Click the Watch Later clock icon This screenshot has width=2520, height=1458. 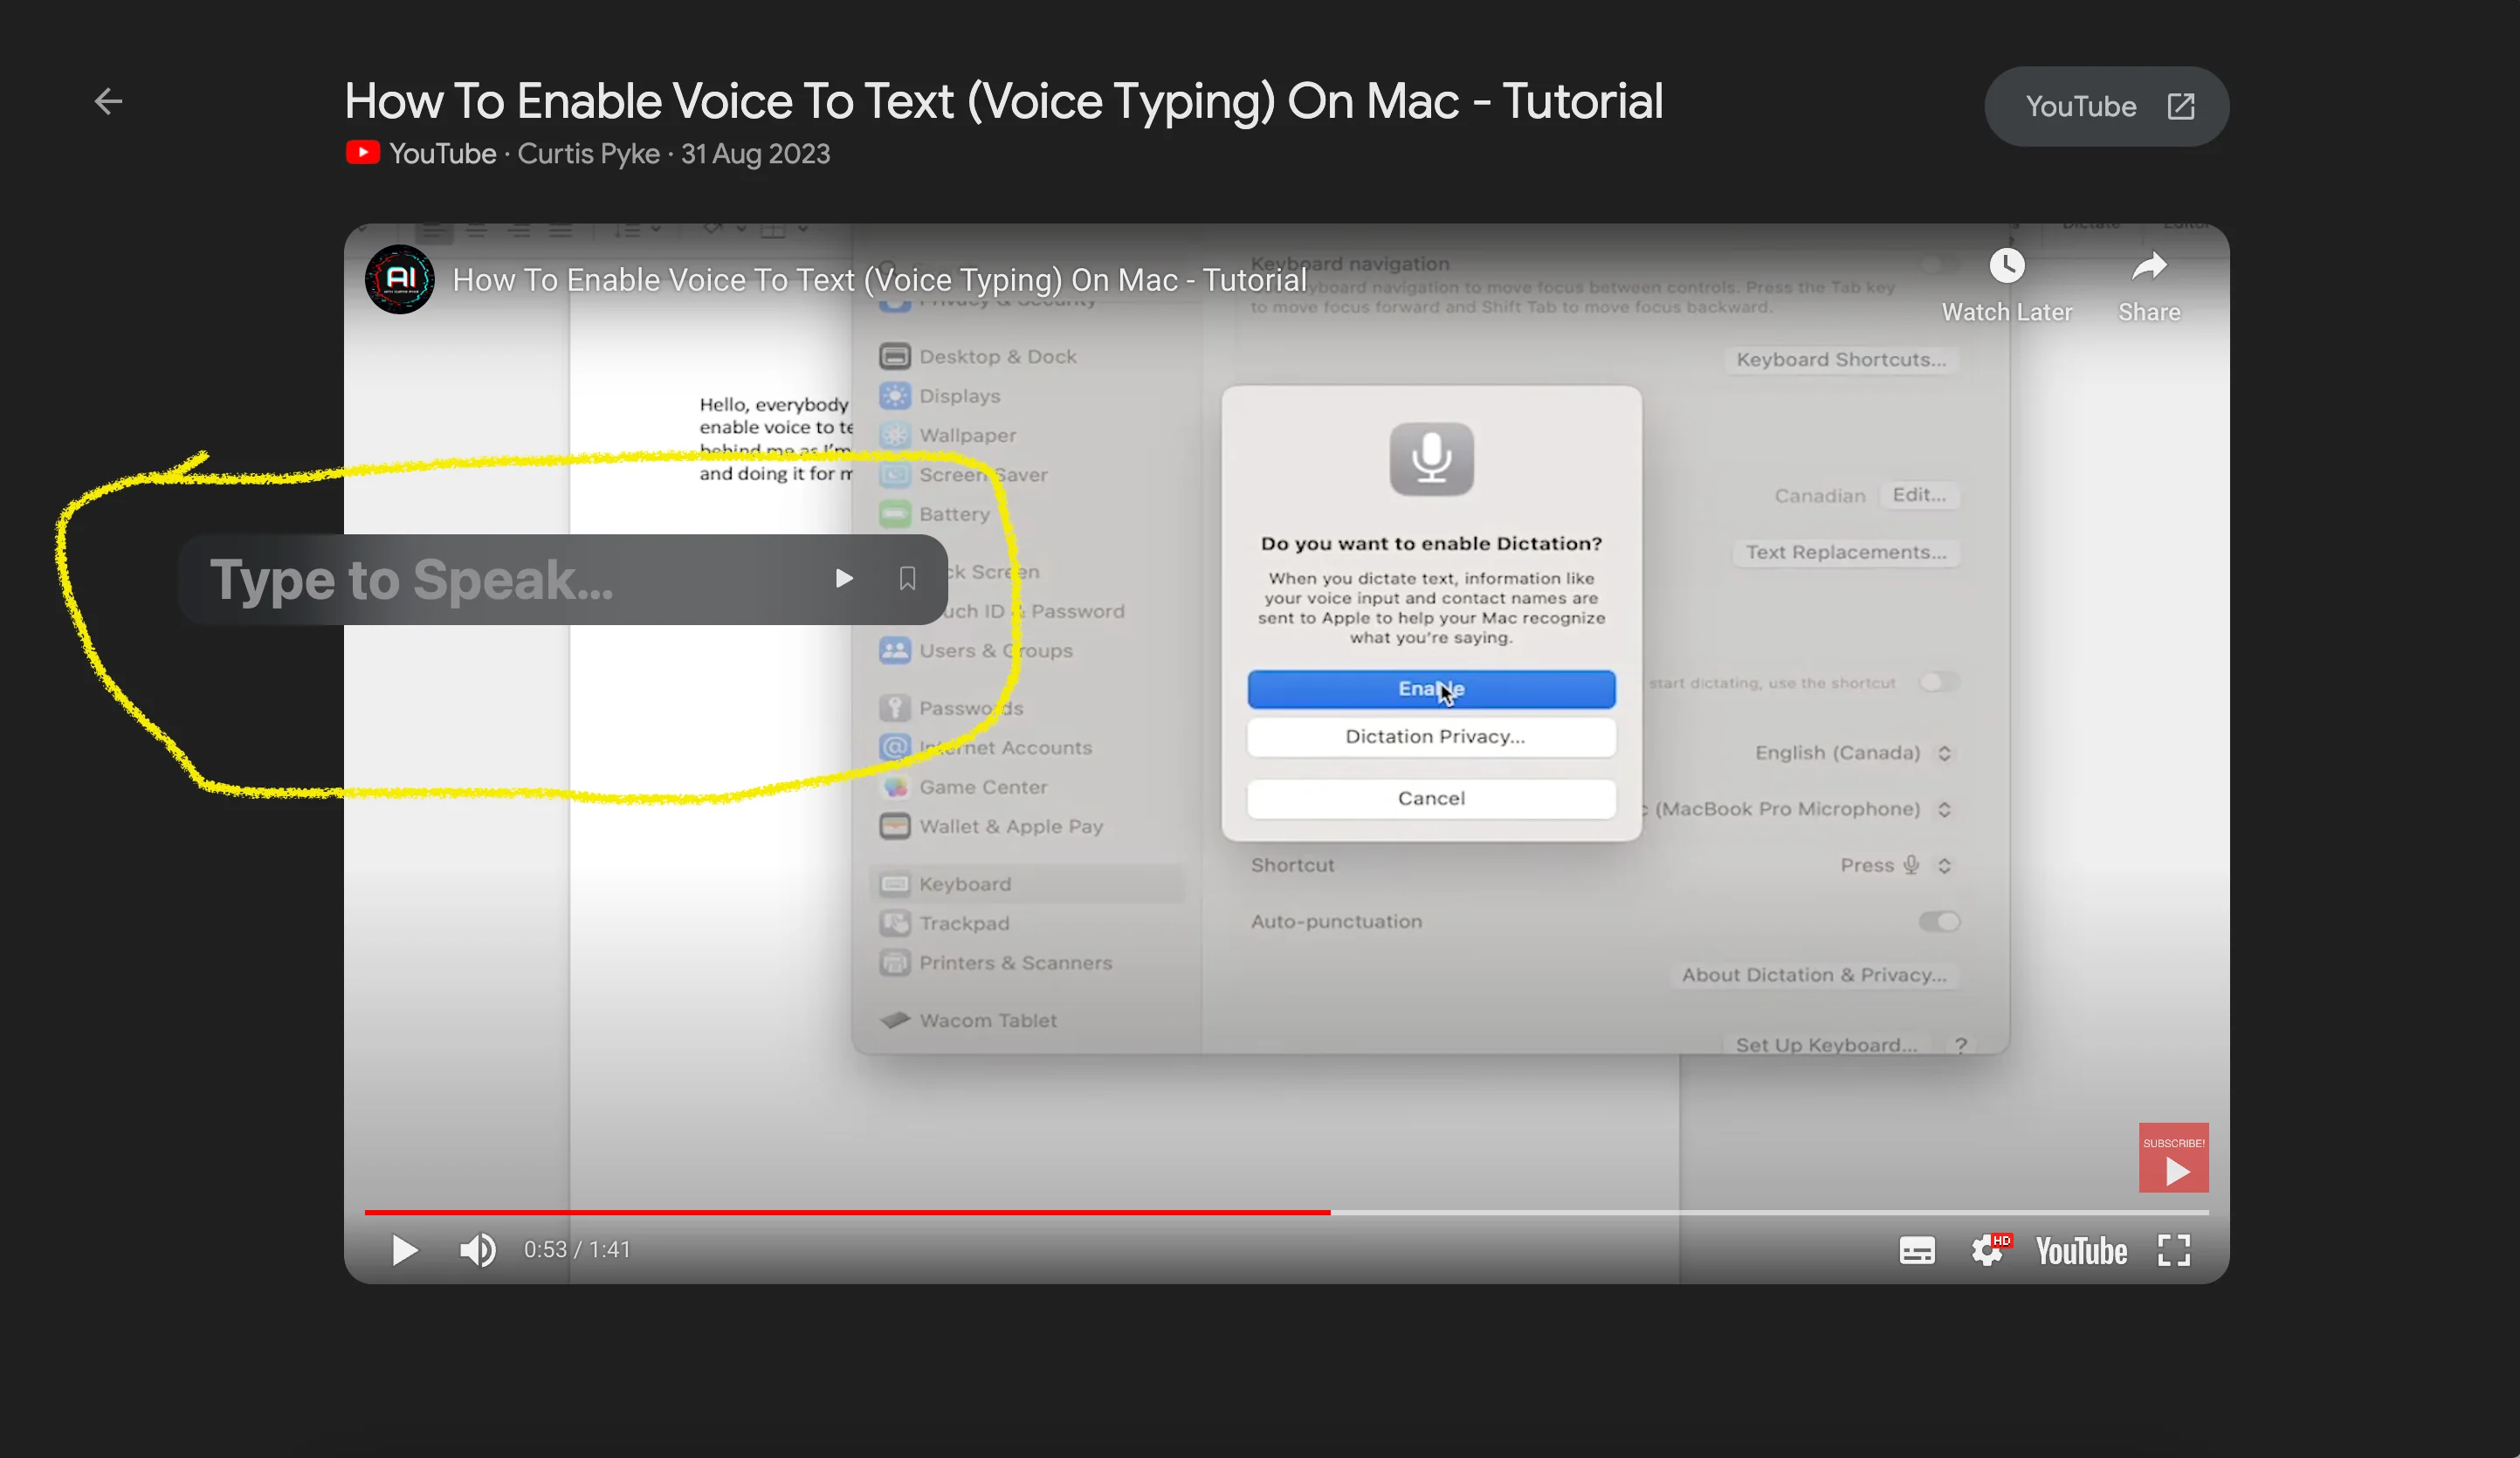point(2006,267)
